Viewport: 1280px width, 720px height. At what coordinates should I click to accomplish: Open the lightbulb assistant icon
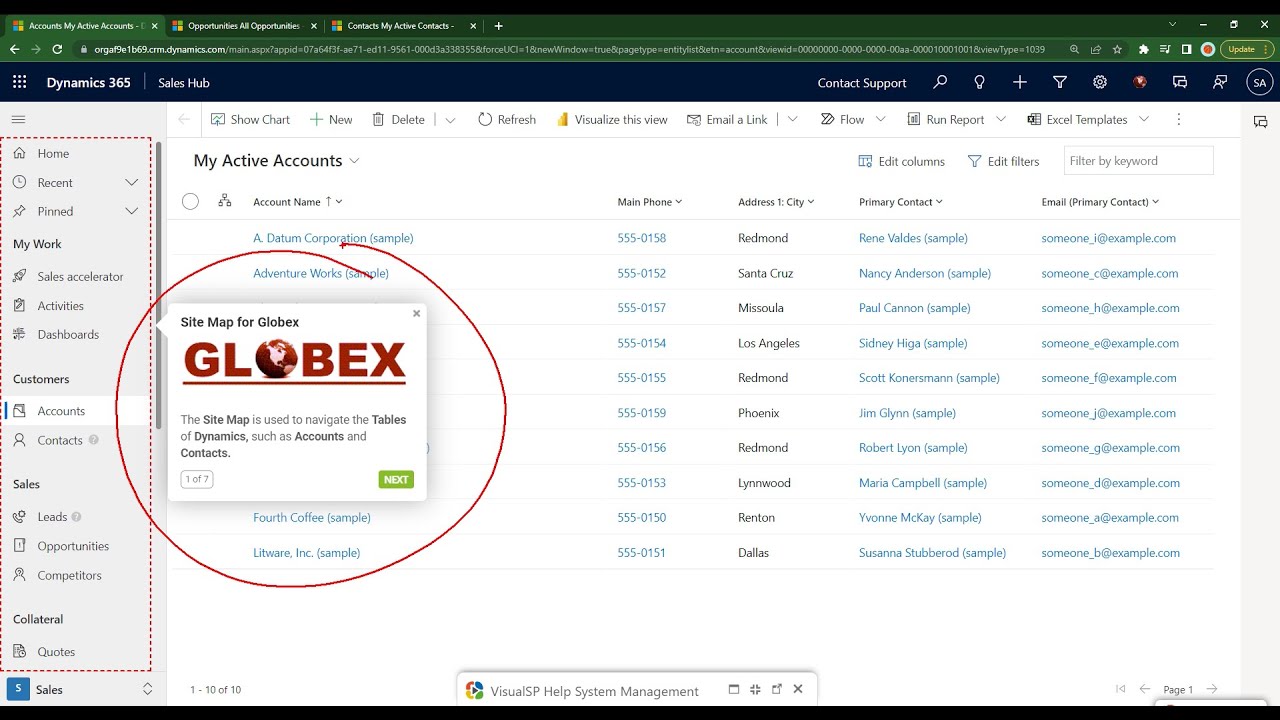(x=980, y=83)
